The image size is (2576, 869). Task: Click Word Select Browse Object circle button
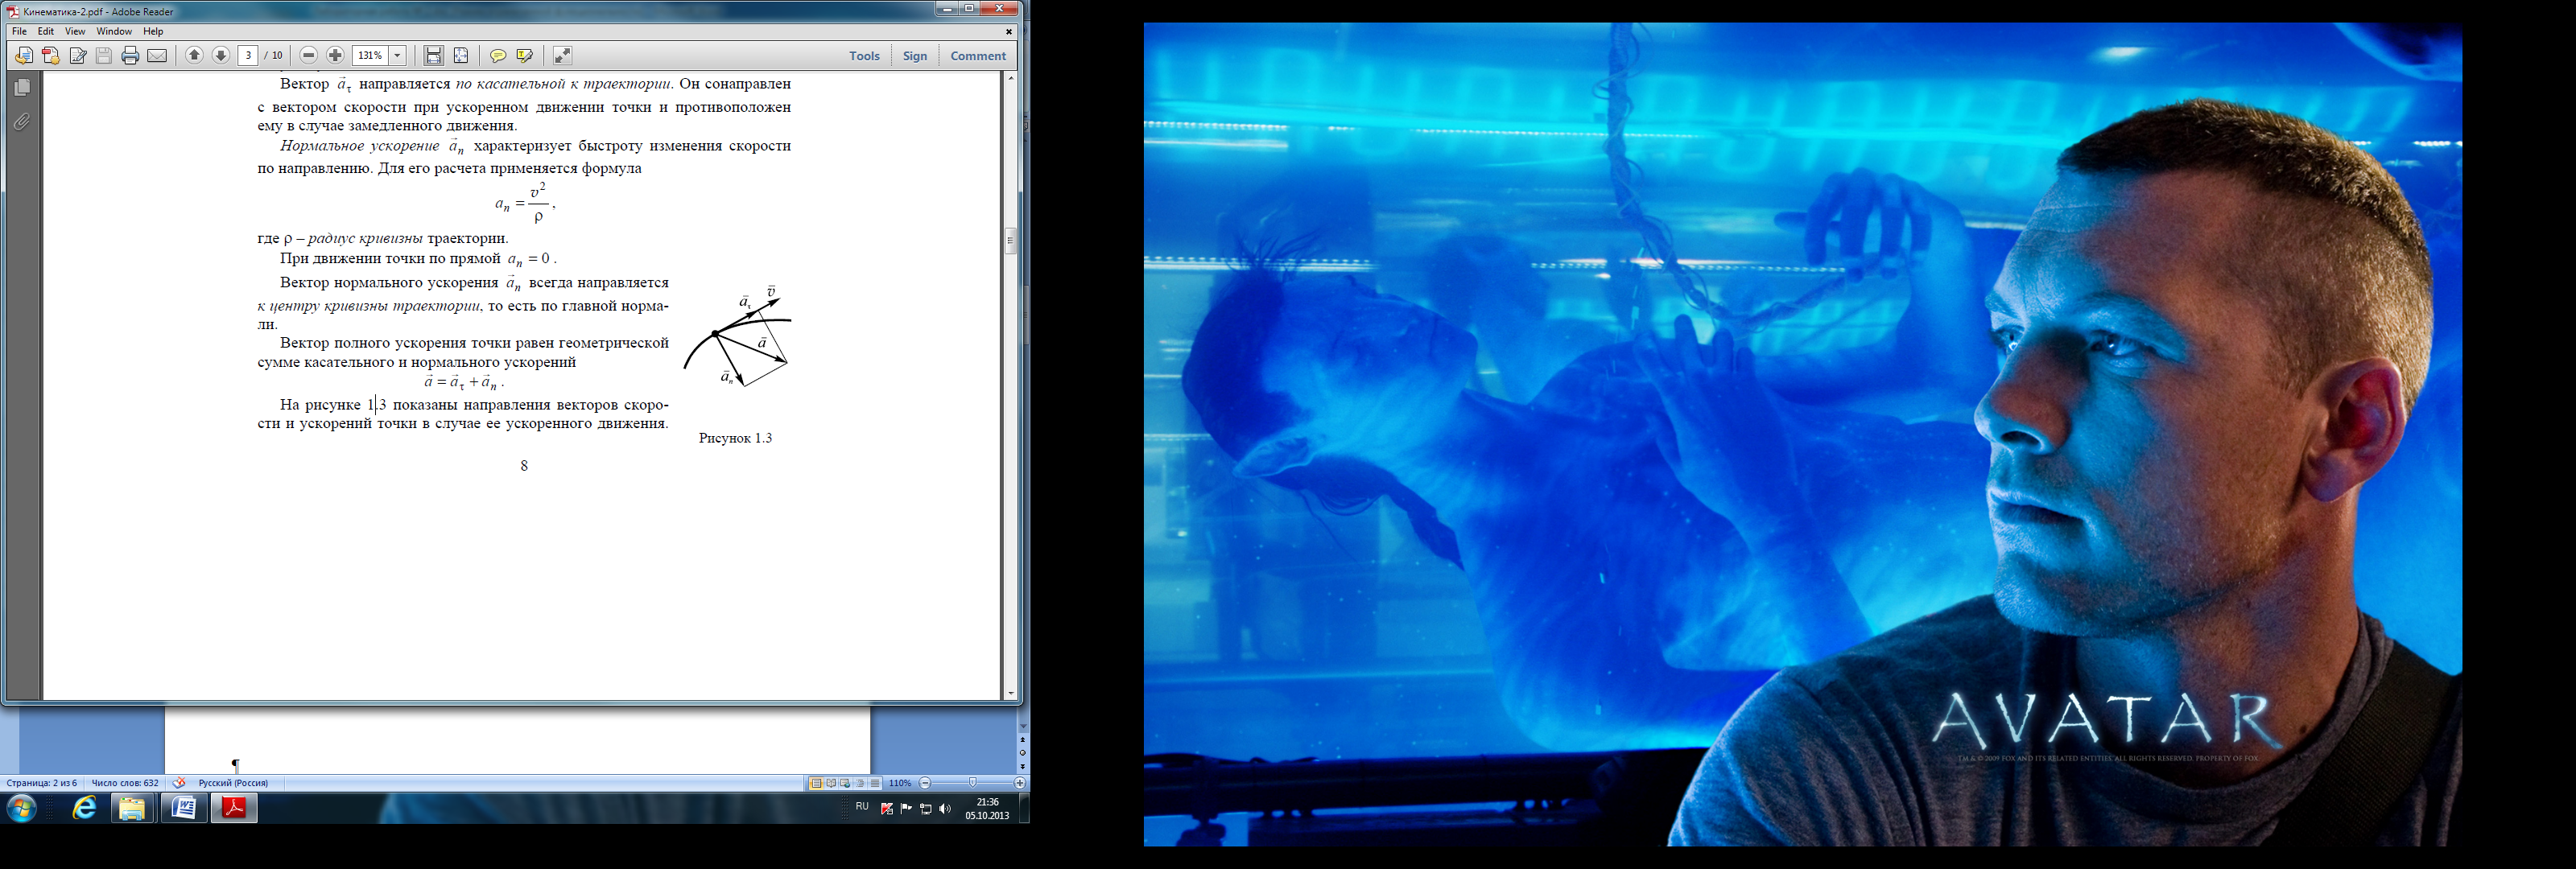tap(1022, 753)
